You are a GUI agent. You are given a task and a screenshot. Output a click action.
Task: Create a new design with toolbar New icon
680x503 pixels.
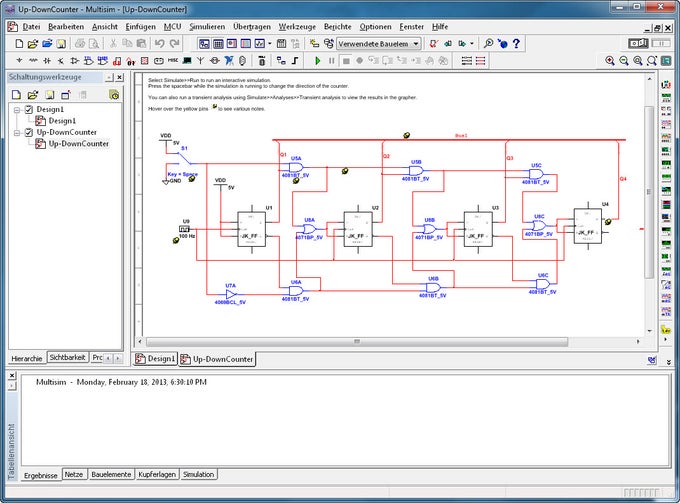(19, 43)
